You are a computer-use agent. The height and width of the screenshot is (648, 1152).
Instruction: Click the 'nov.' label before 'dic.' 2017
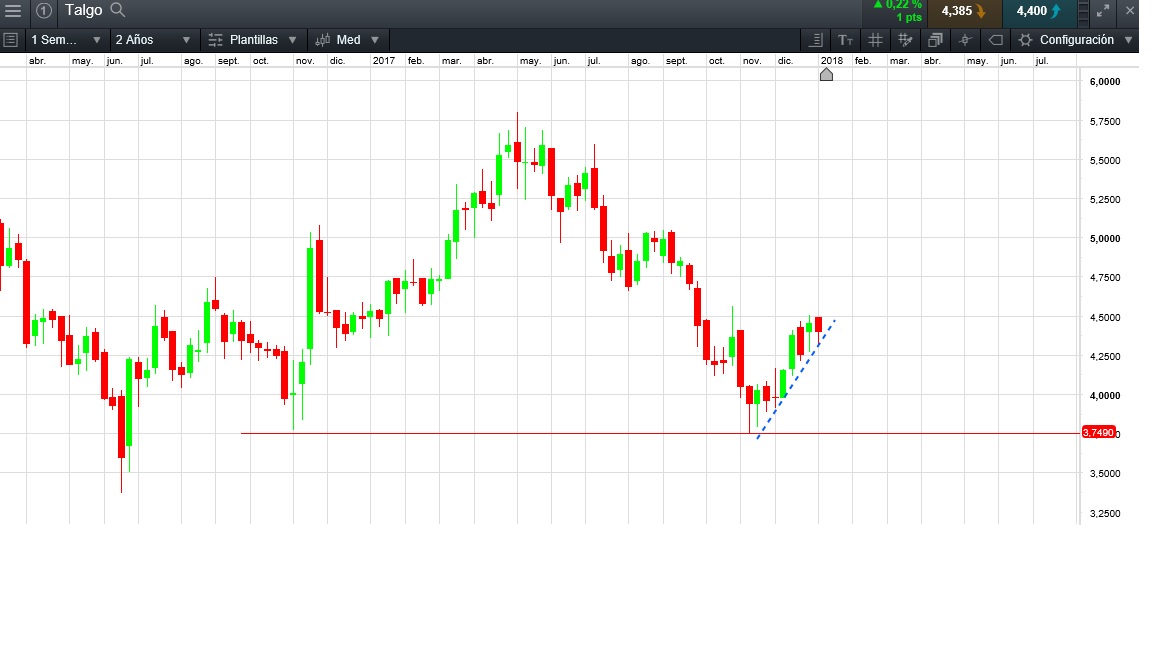pyautogui.click(x=752, y=61)
